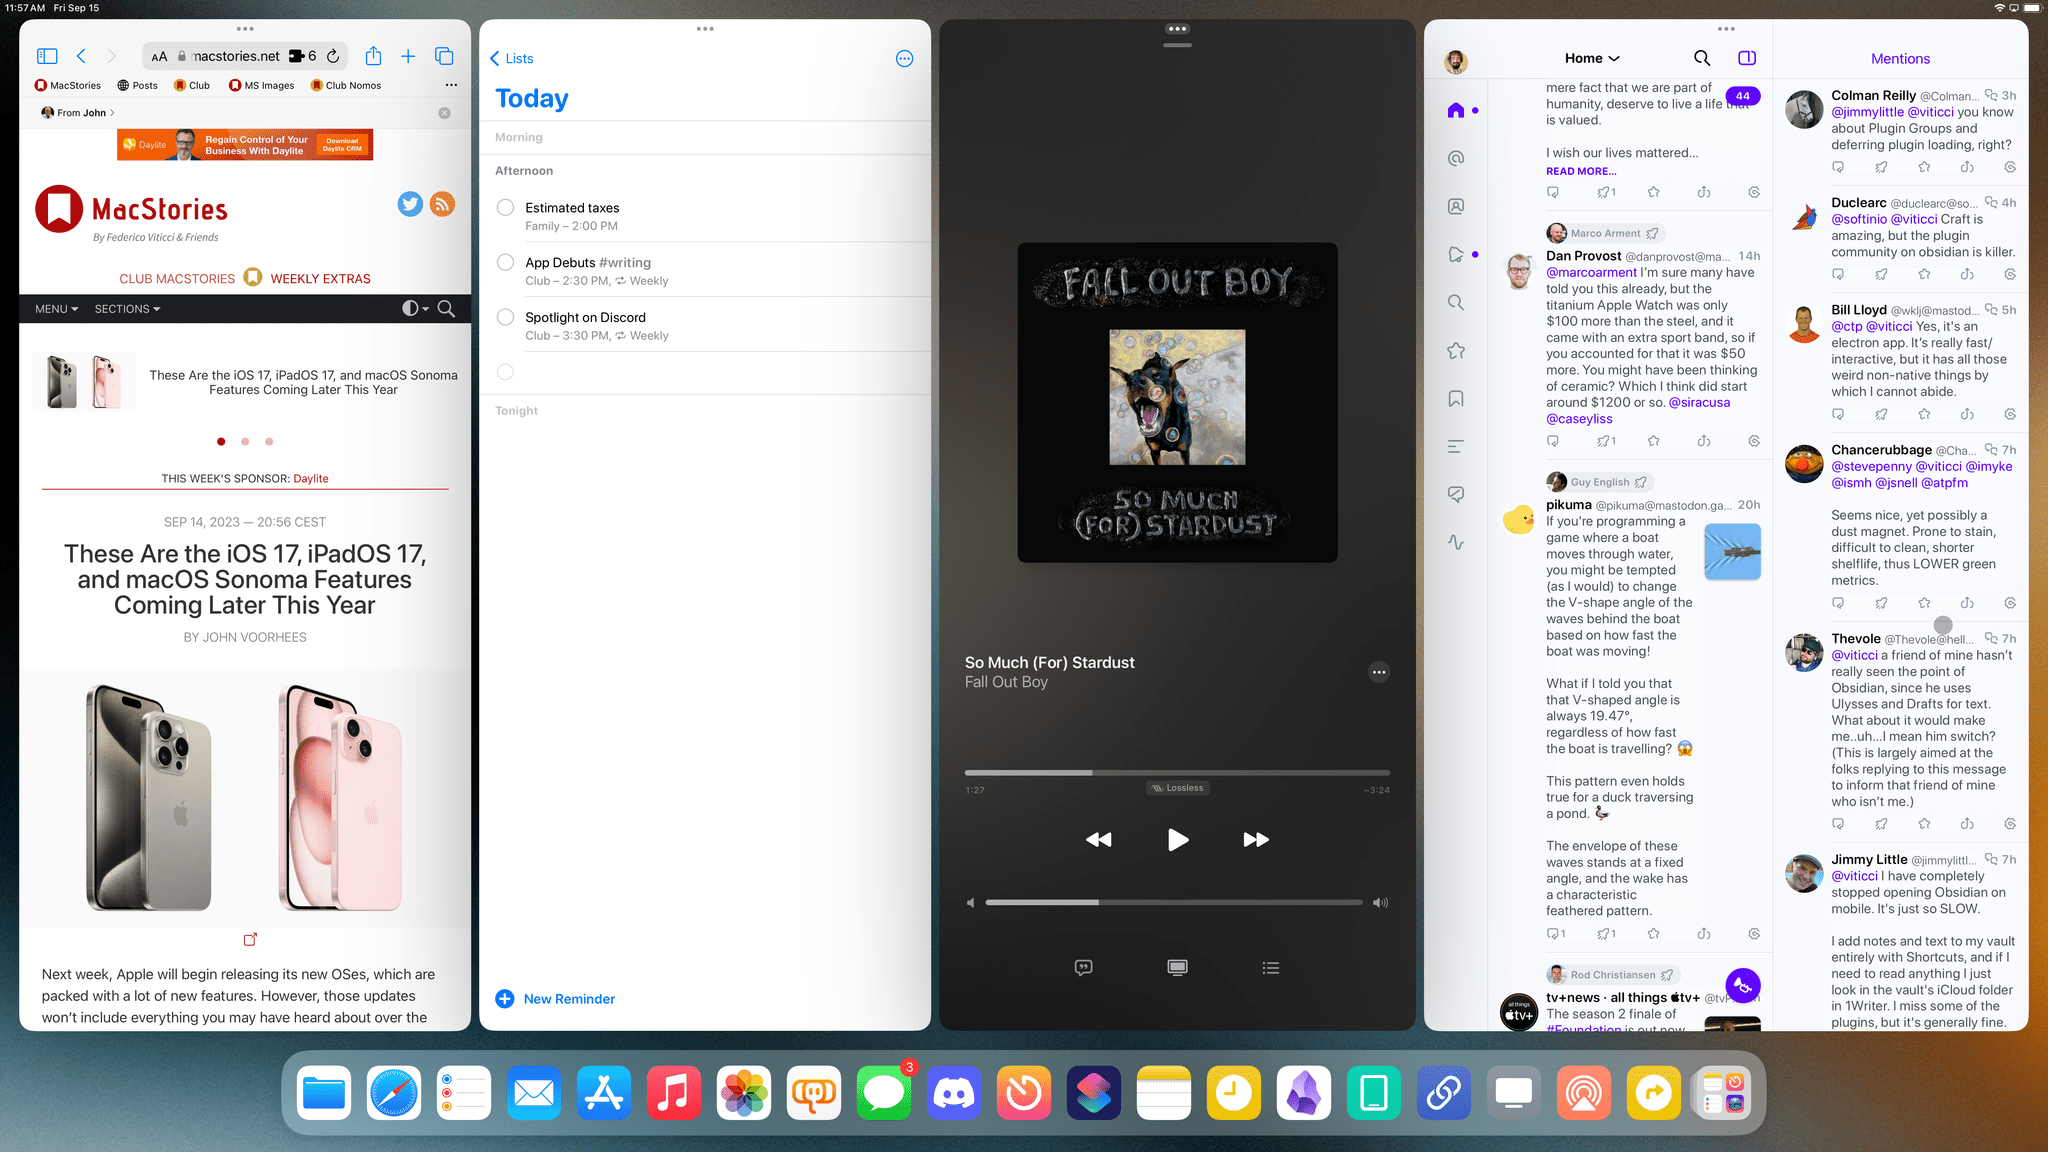
Task: Open Safari AA page settings menu
Action: [x=159, y=57]
